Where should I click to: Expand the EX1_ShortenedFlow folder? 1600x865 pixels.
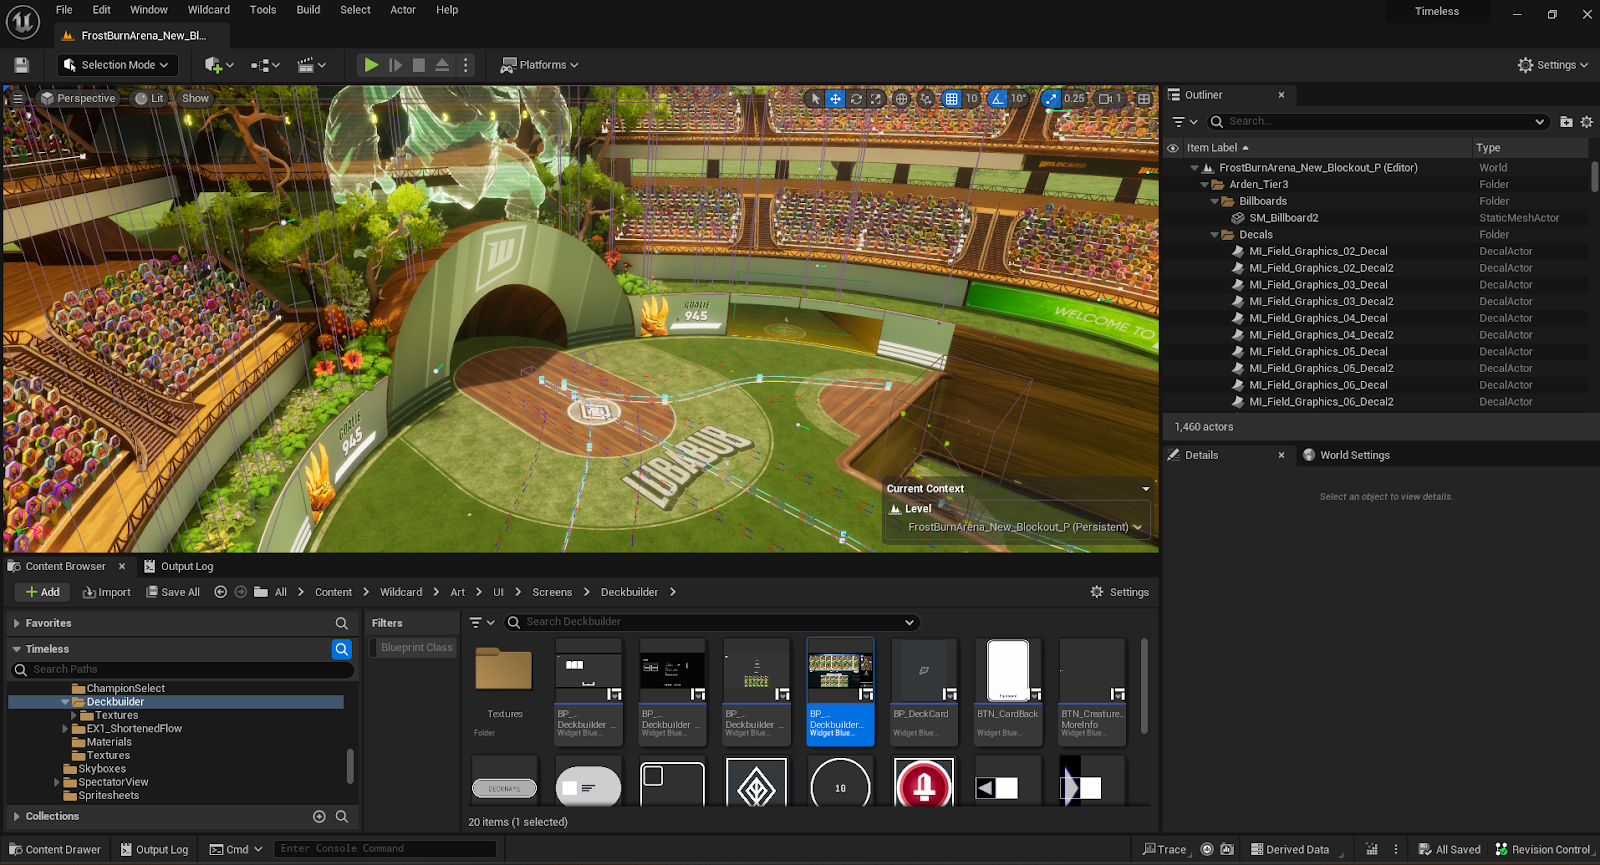click(65, 729)
